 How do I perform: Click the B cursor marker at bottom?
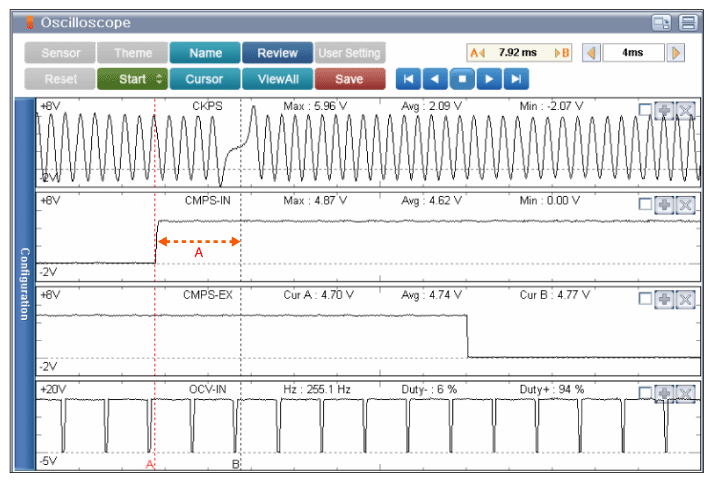click(236, 464)
